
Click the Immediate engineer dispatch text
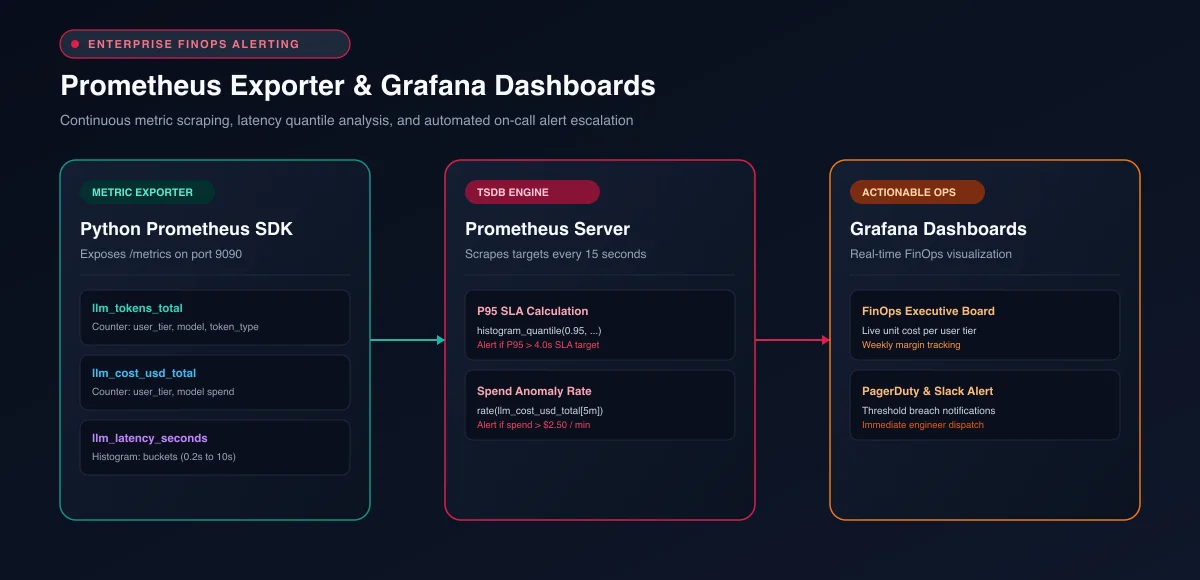click(x=923, y=425)
